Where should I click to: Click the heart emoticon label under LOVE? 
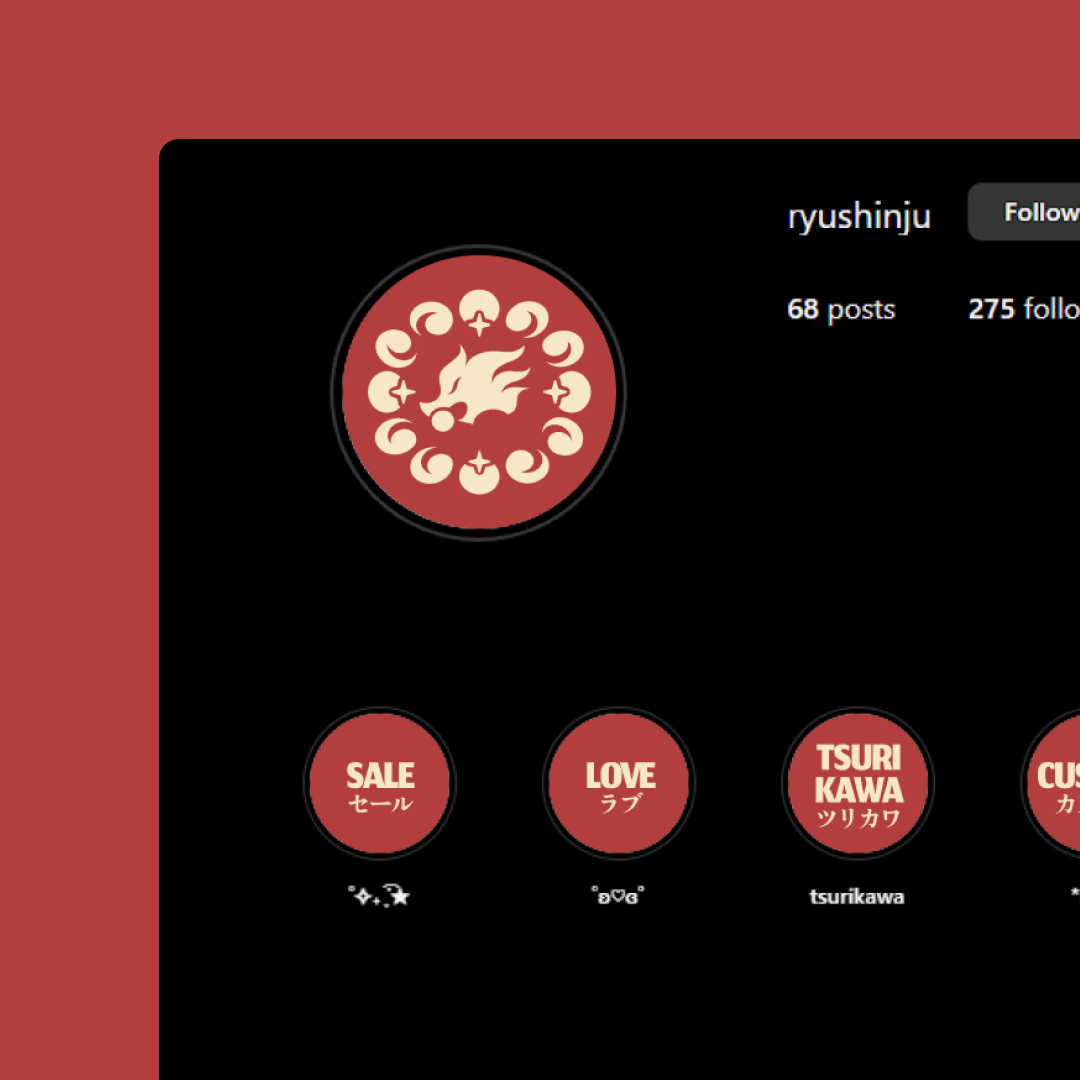[619, 895]
